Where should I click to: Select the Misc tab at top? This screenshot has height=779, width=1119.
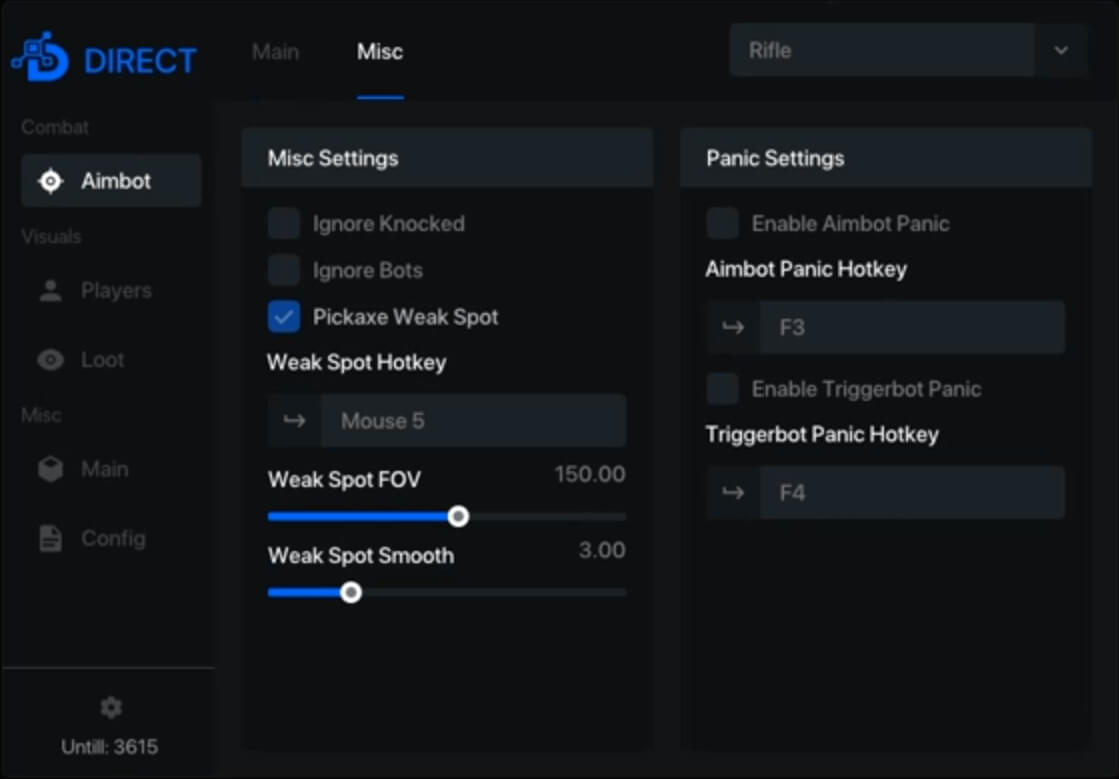[380, 52]
